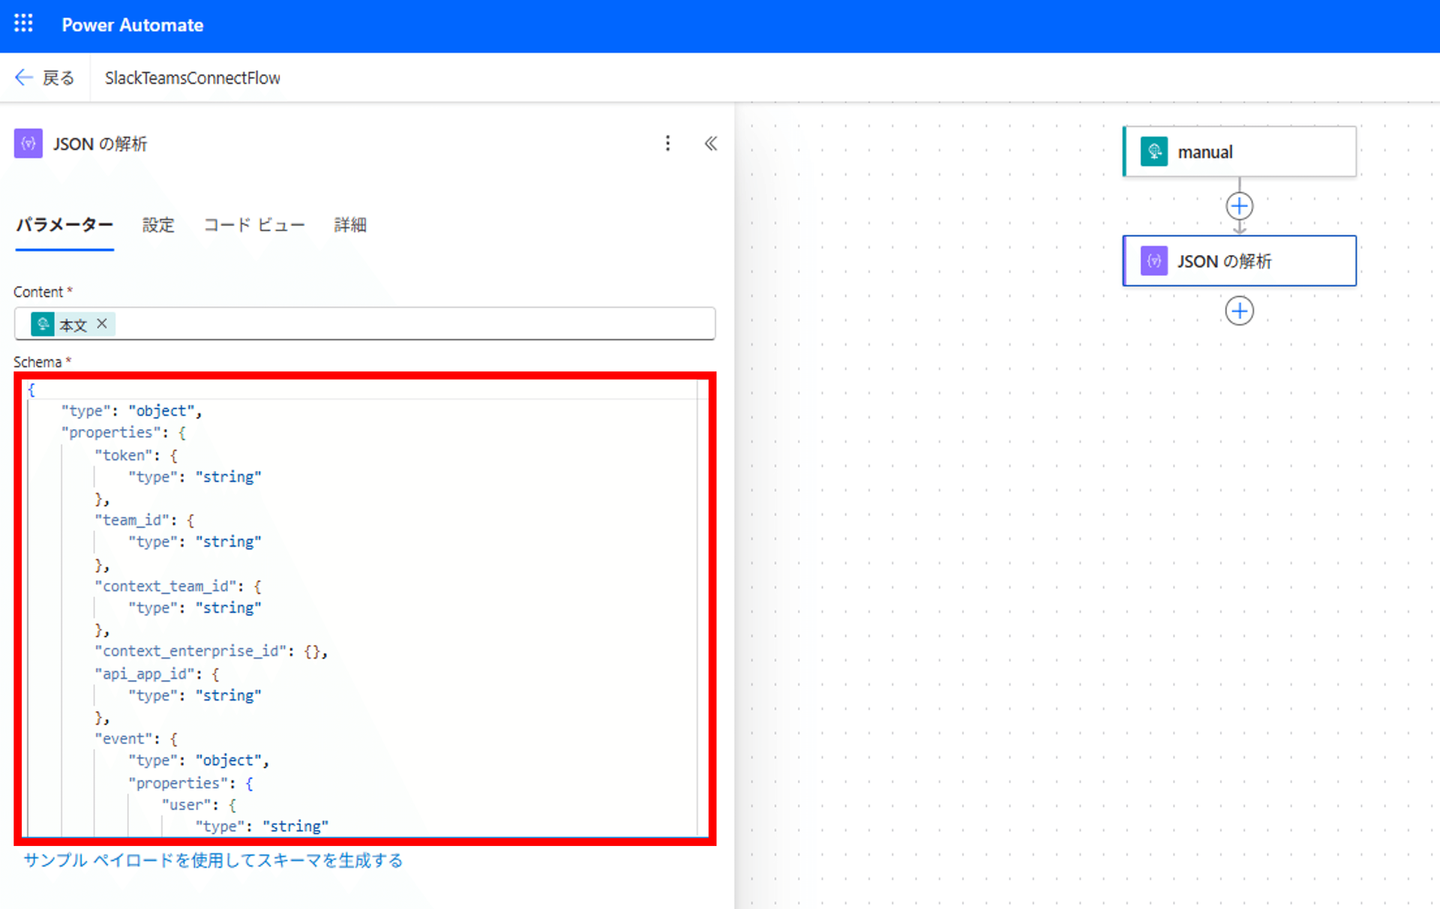Open the コード ビュー tab

pyautogui.click(x=254, y=225)
